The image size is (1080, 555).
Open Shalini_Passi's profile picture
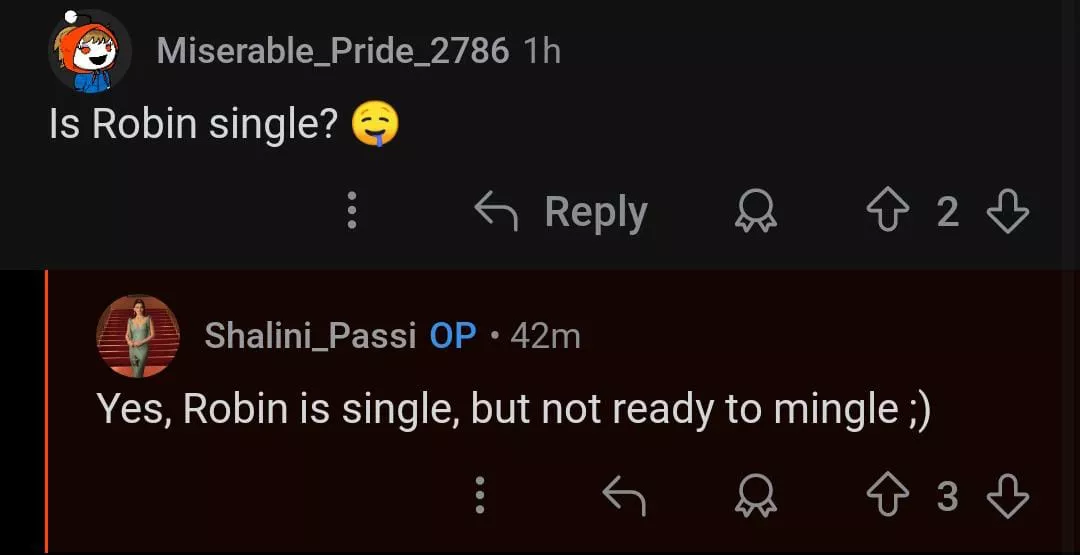point(138,336)
